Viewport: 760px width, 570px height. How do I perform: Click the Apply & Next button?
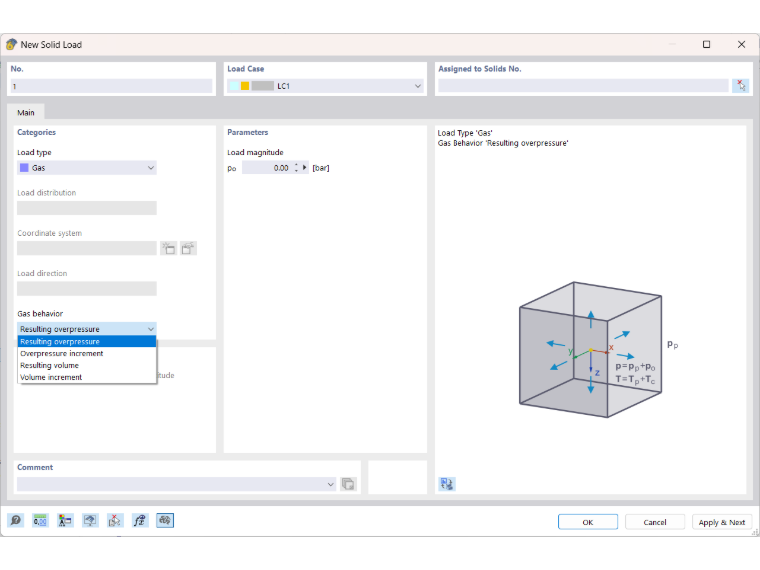coord(722,522)
